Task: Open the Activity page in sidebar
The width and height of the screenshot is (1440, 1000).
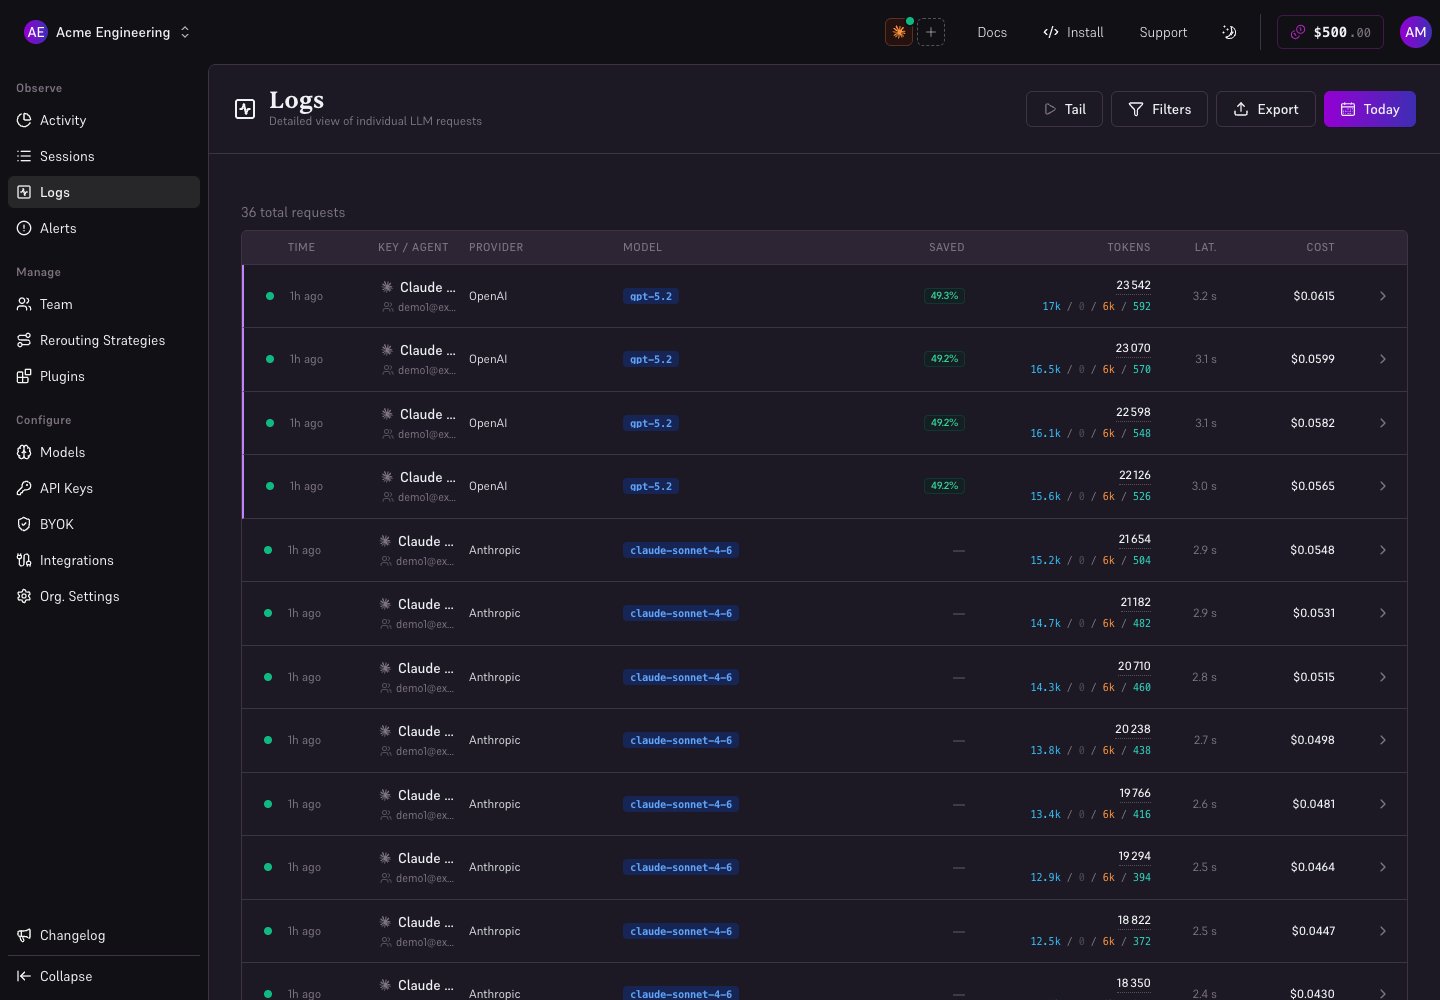Action: pyautogui.click(x=104, y=120)
